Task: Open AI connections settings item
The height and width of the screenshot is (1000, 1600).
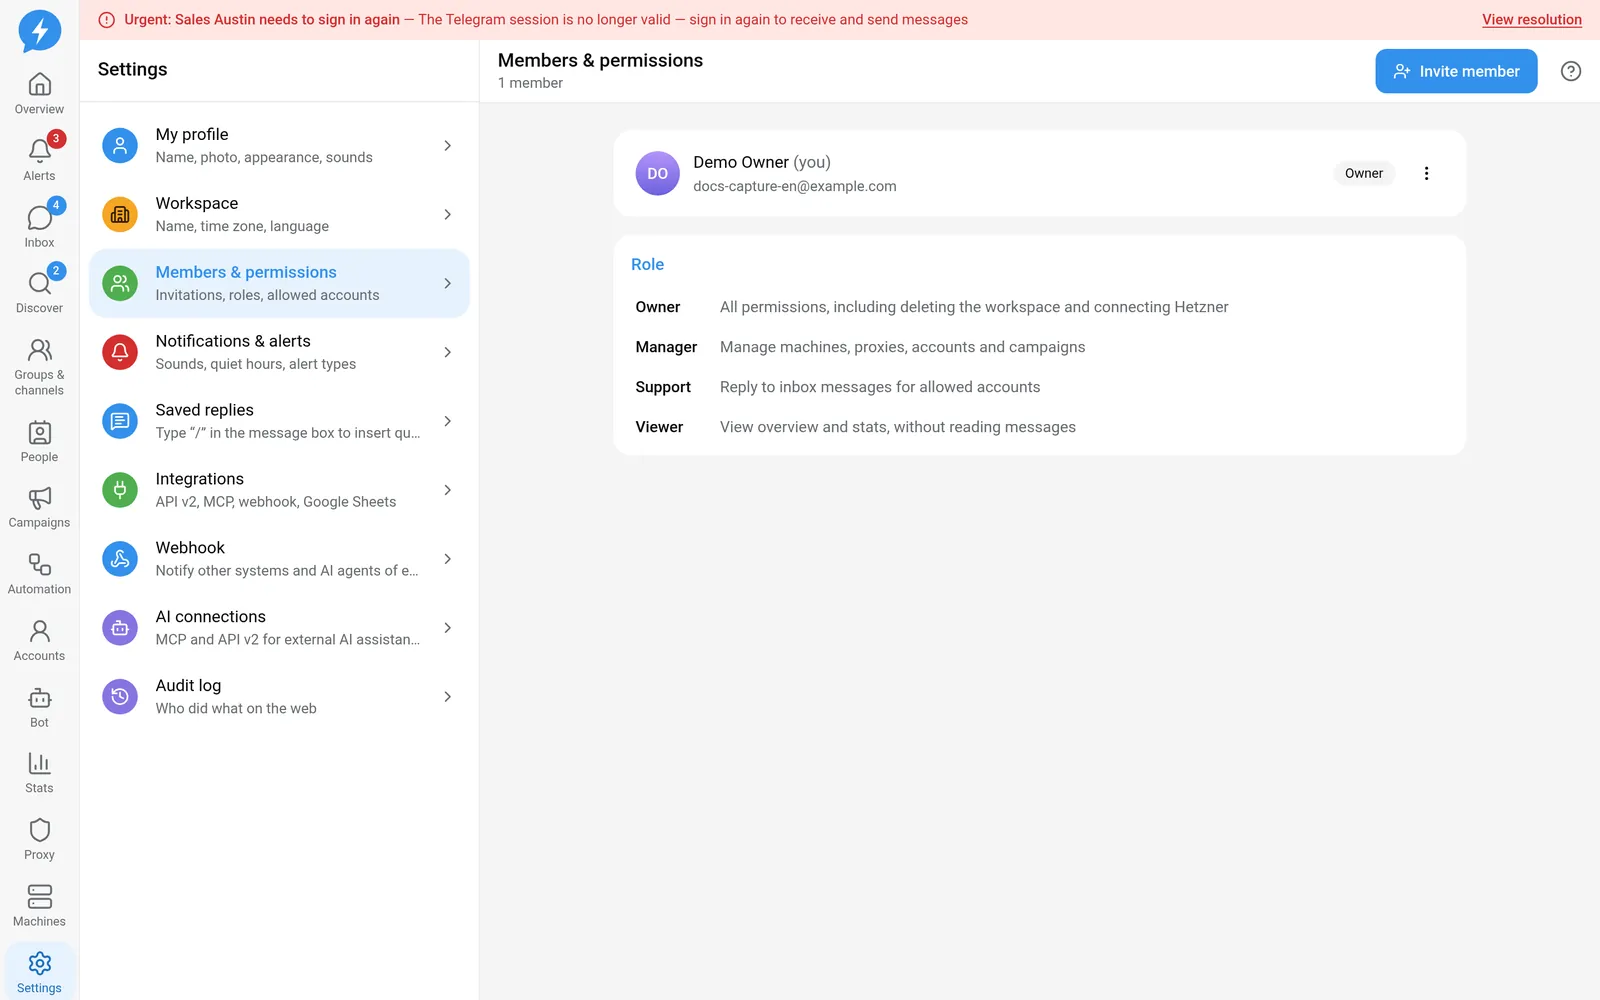Action: coord(279,628)
